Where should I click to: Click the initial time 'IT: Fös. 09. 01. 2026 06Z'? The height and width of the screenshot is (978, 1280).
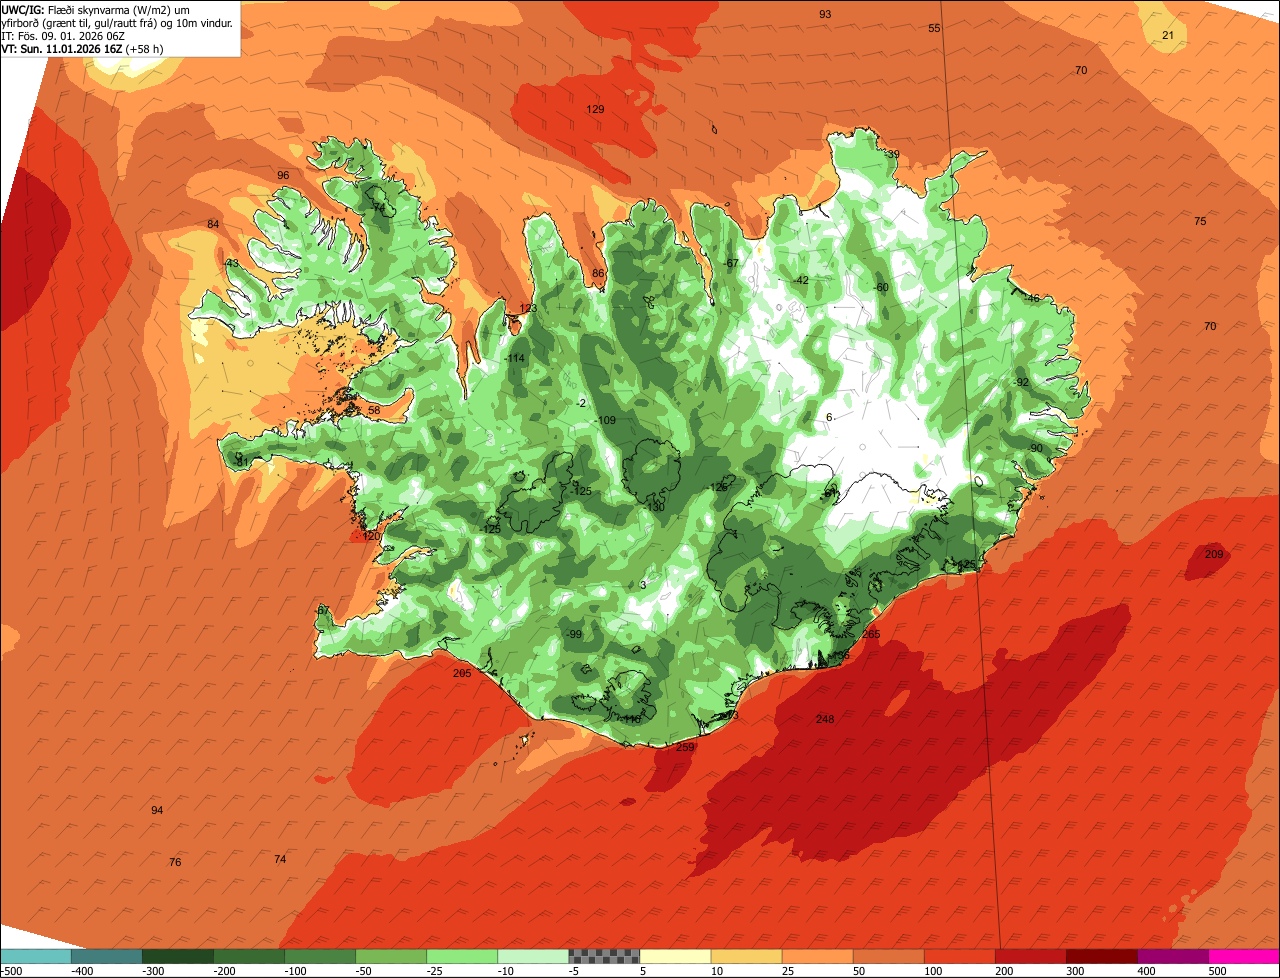coord(65,35)
